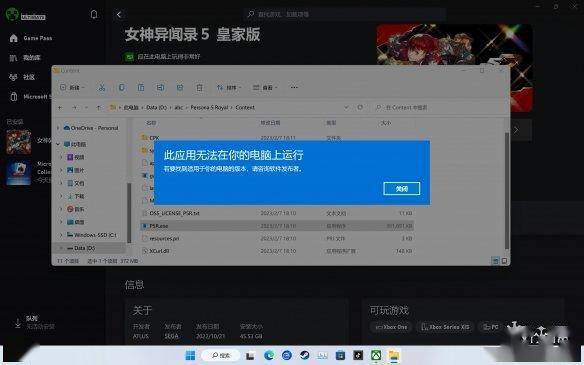
Task: Open 社区 community in Xbox sidebar
Action: [x=22, y=77]
